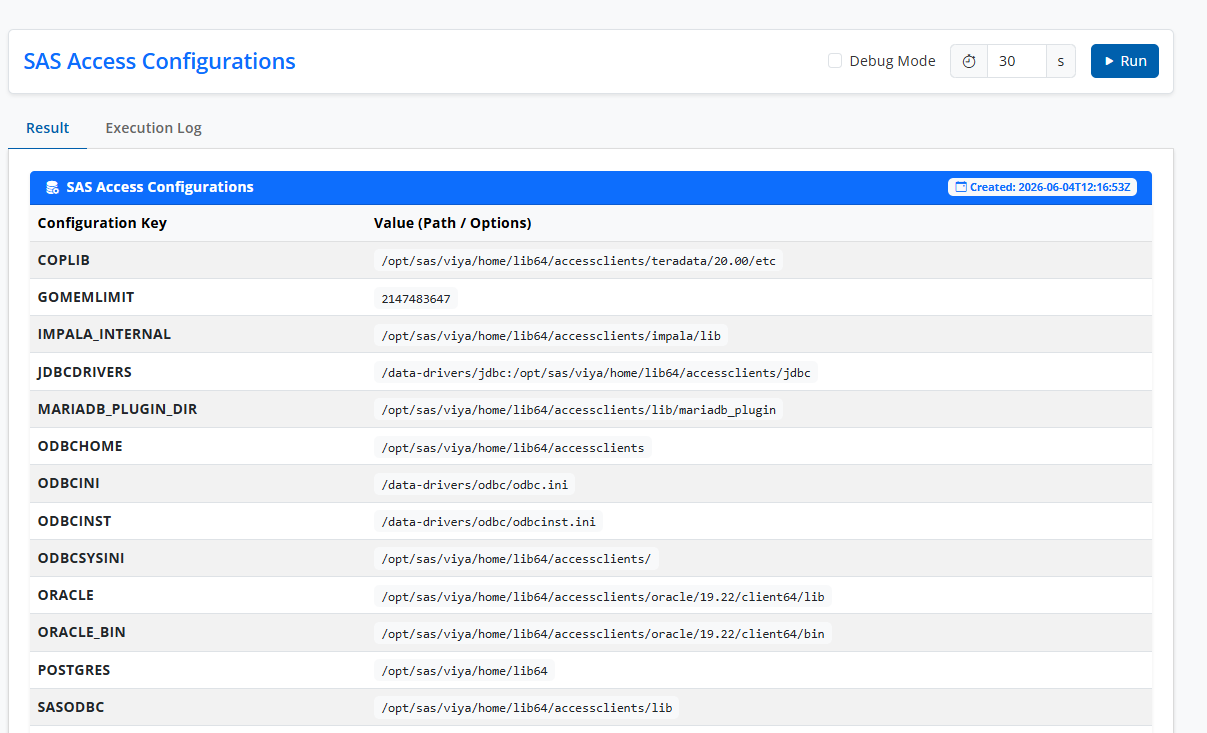Click the oracle/19.22/client64/lib path value
The height and width of the screenshot is (733, 1207).
point(603,596)
